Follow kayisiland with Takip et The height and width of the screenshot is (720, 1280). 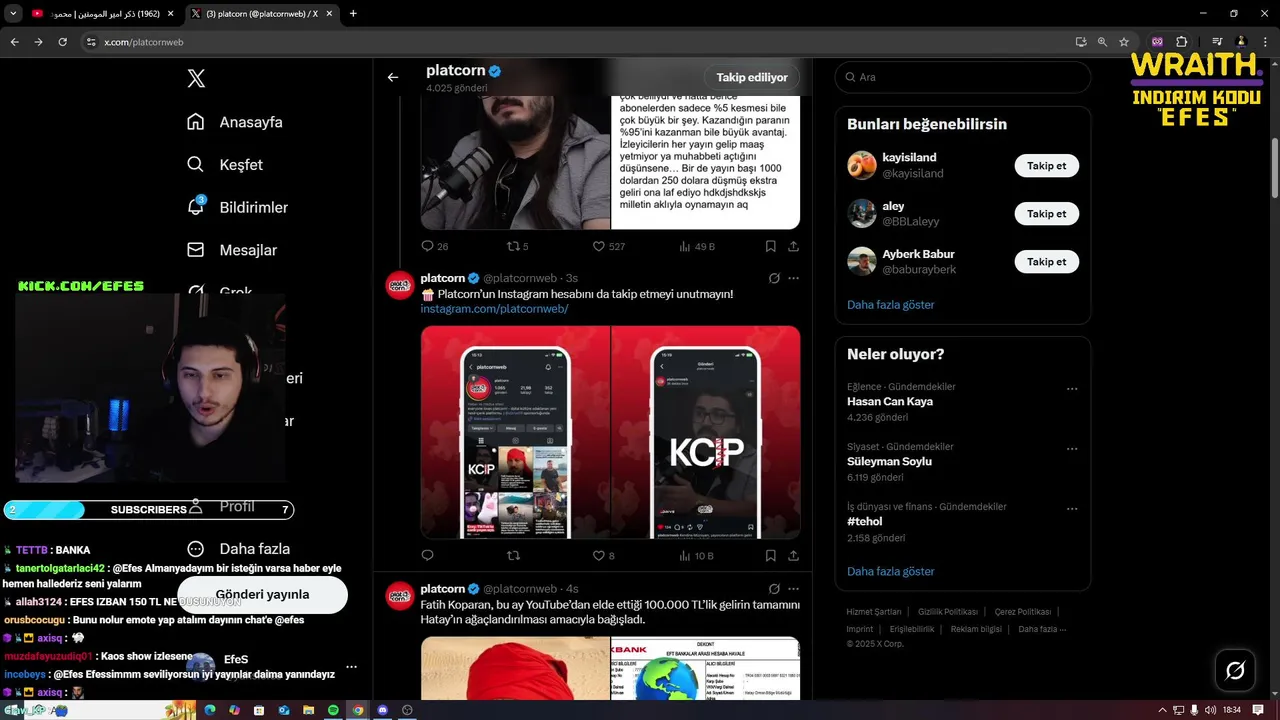pos(1046,166)
